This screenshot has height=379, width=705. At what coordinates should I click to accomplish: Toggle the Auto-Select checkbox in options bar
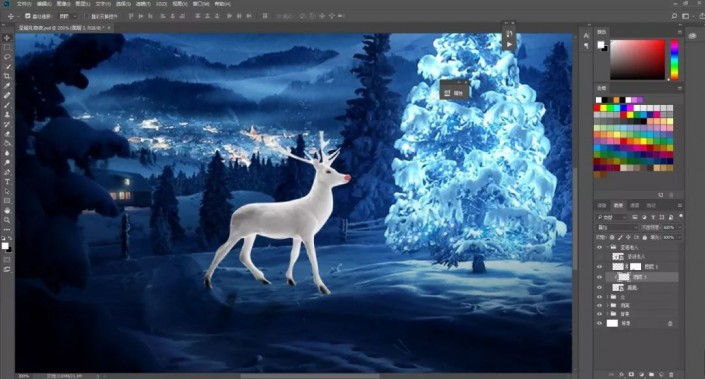28,16
